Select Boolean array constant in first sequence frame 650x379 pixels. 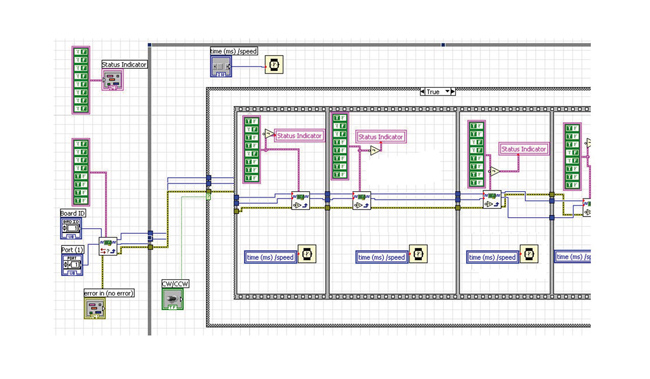(x=251, y=149)
